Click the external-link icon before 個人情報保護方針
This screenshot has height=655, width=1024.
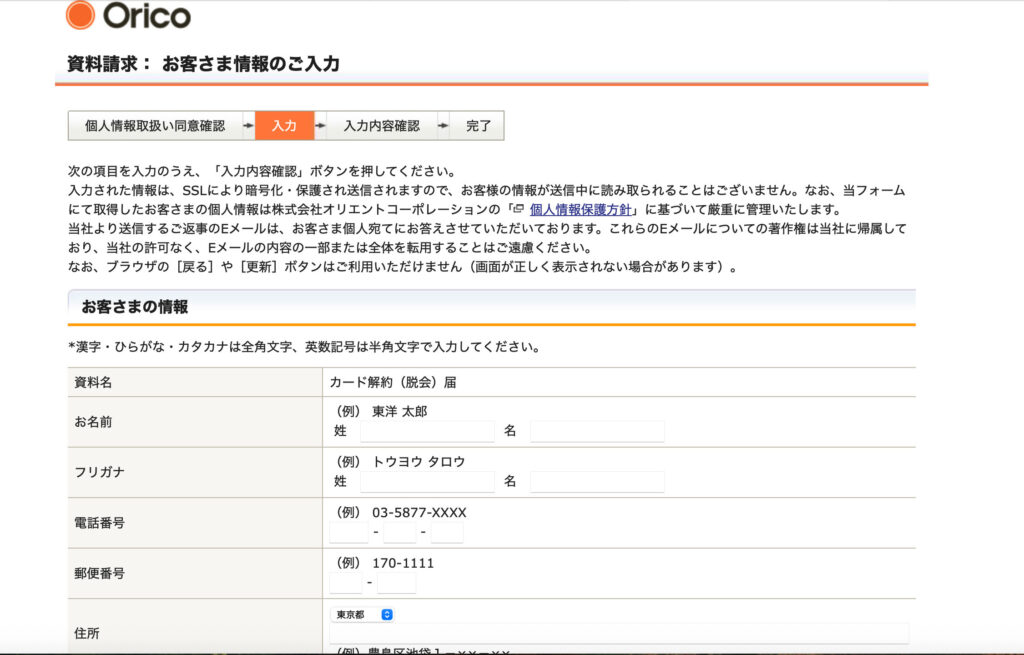tap(519, 209)
